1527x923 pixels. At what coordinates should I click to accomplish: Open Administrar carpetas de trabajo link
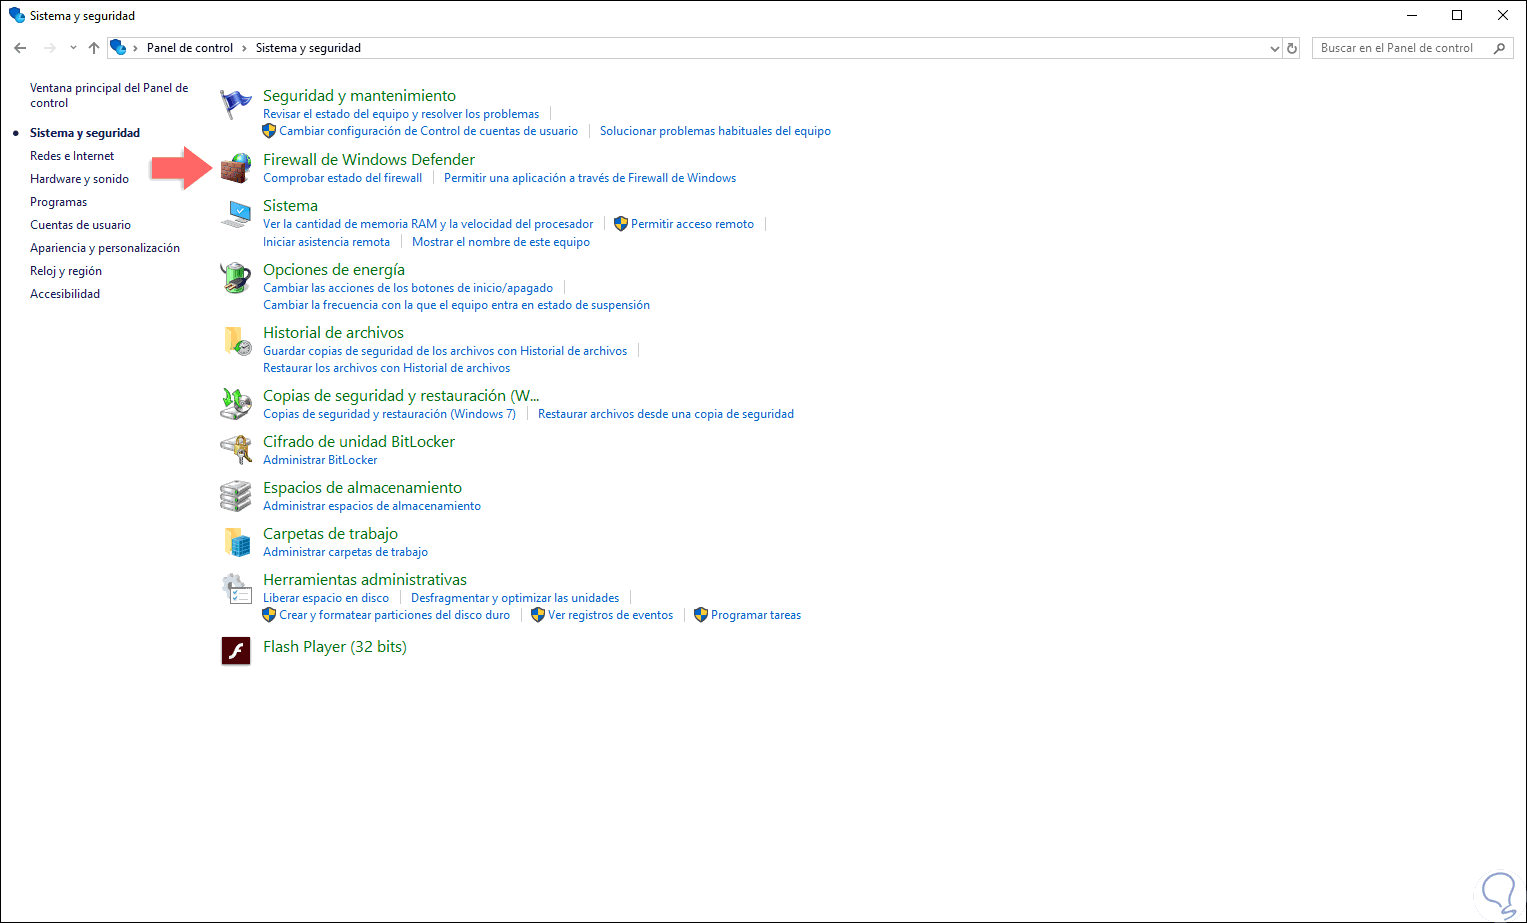point(345,552)
